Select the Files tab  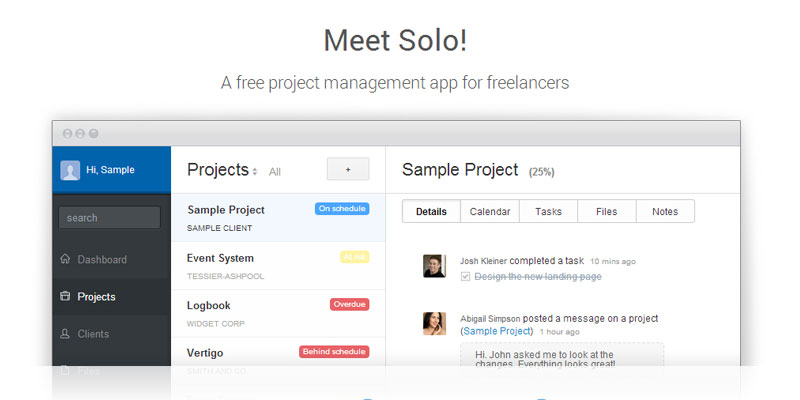tap(606, 212)
